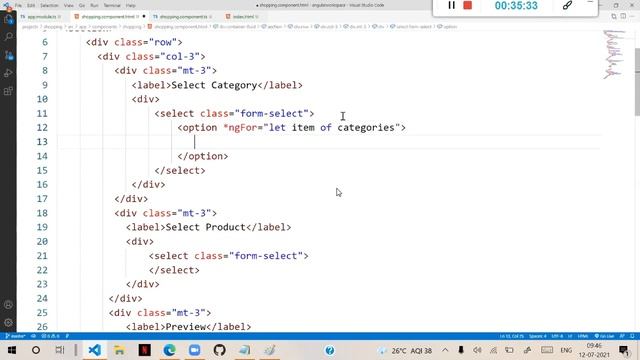Click the UTF-8 encoding indicator
Image resolution: width=640 pixels, height=360 pixels.
click(557, 336)
